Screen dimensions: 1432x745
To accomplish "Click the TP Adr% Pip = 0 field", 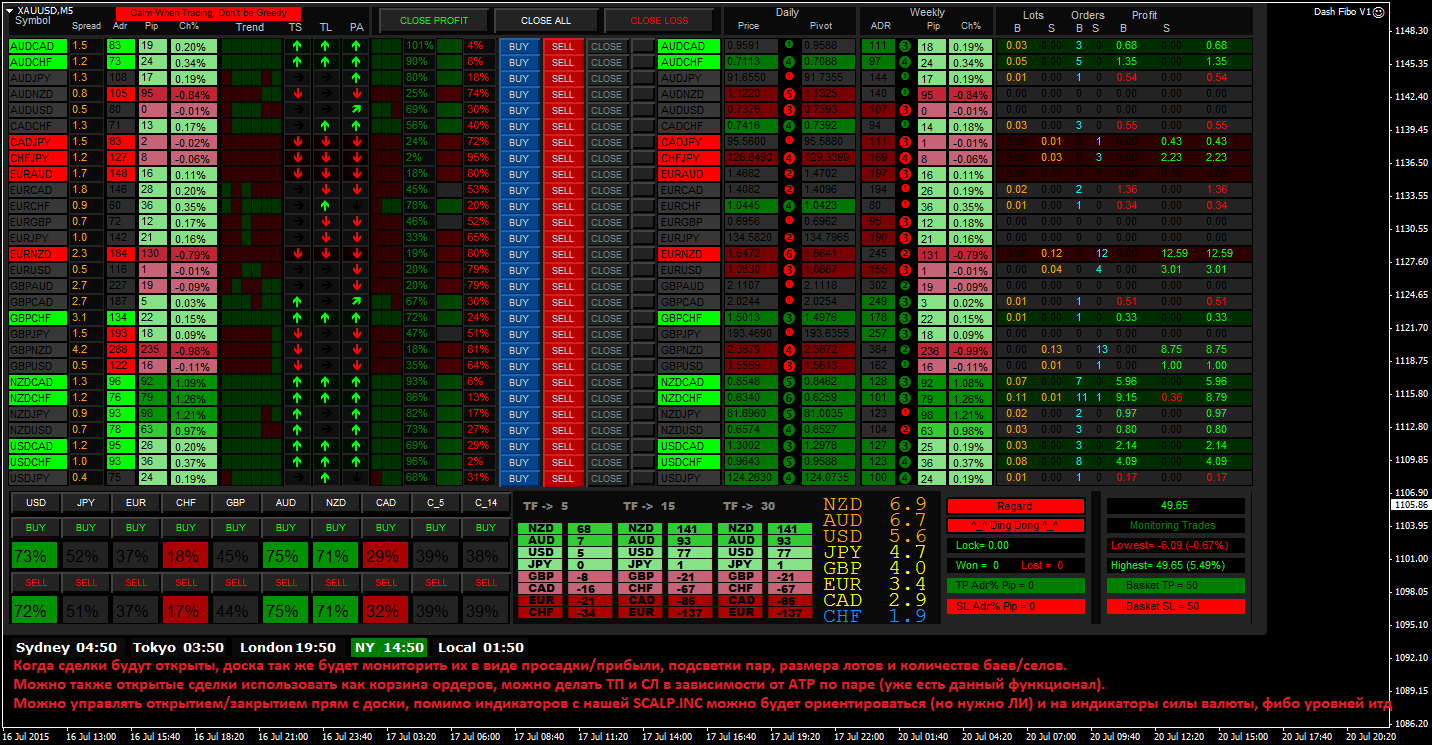I will [x=1015, y=586].
